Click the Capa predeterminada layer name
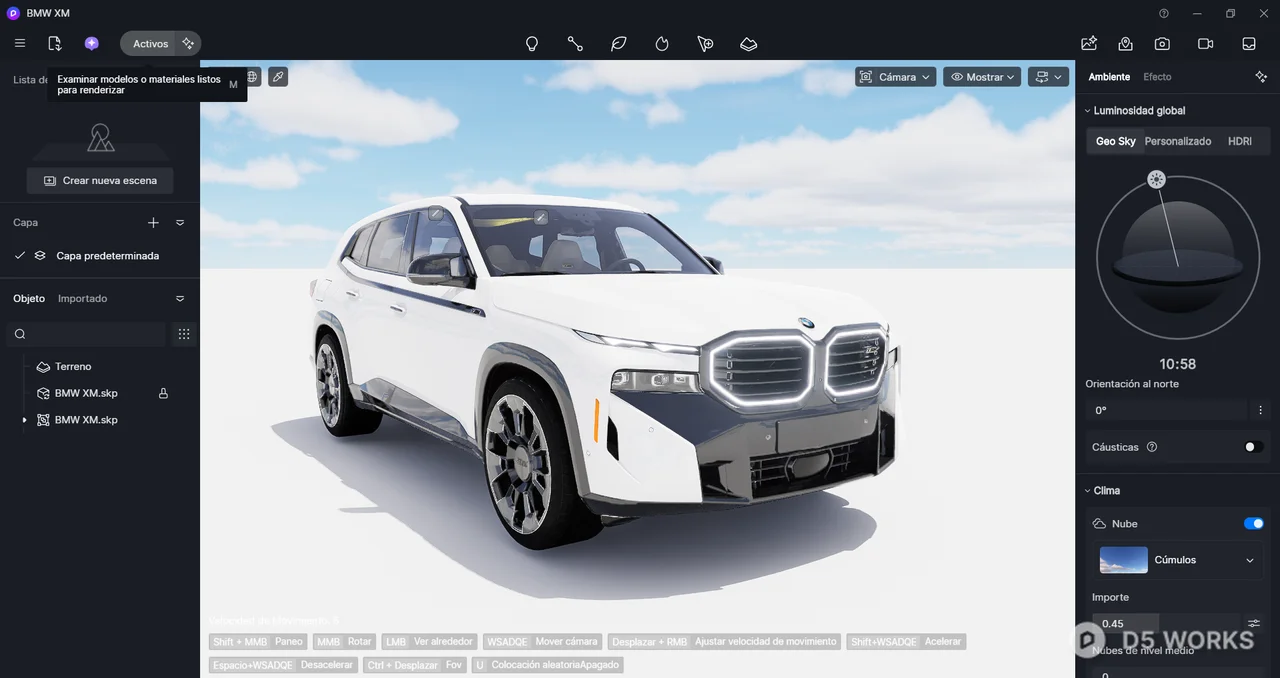Screen dimensions: 1280x678 (107, 256)
